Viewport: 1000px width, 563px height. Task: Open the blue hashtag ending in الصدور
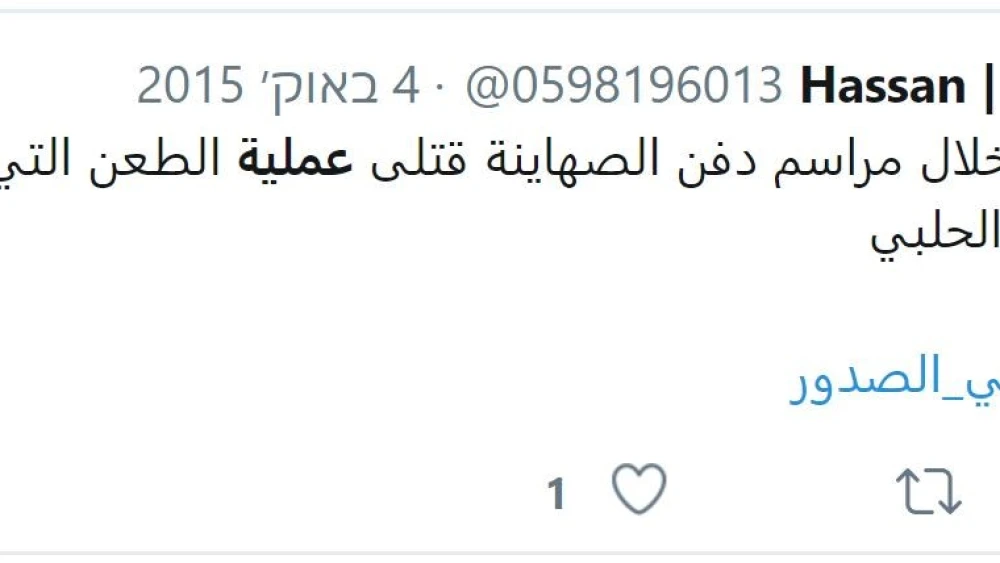point(894,379)
